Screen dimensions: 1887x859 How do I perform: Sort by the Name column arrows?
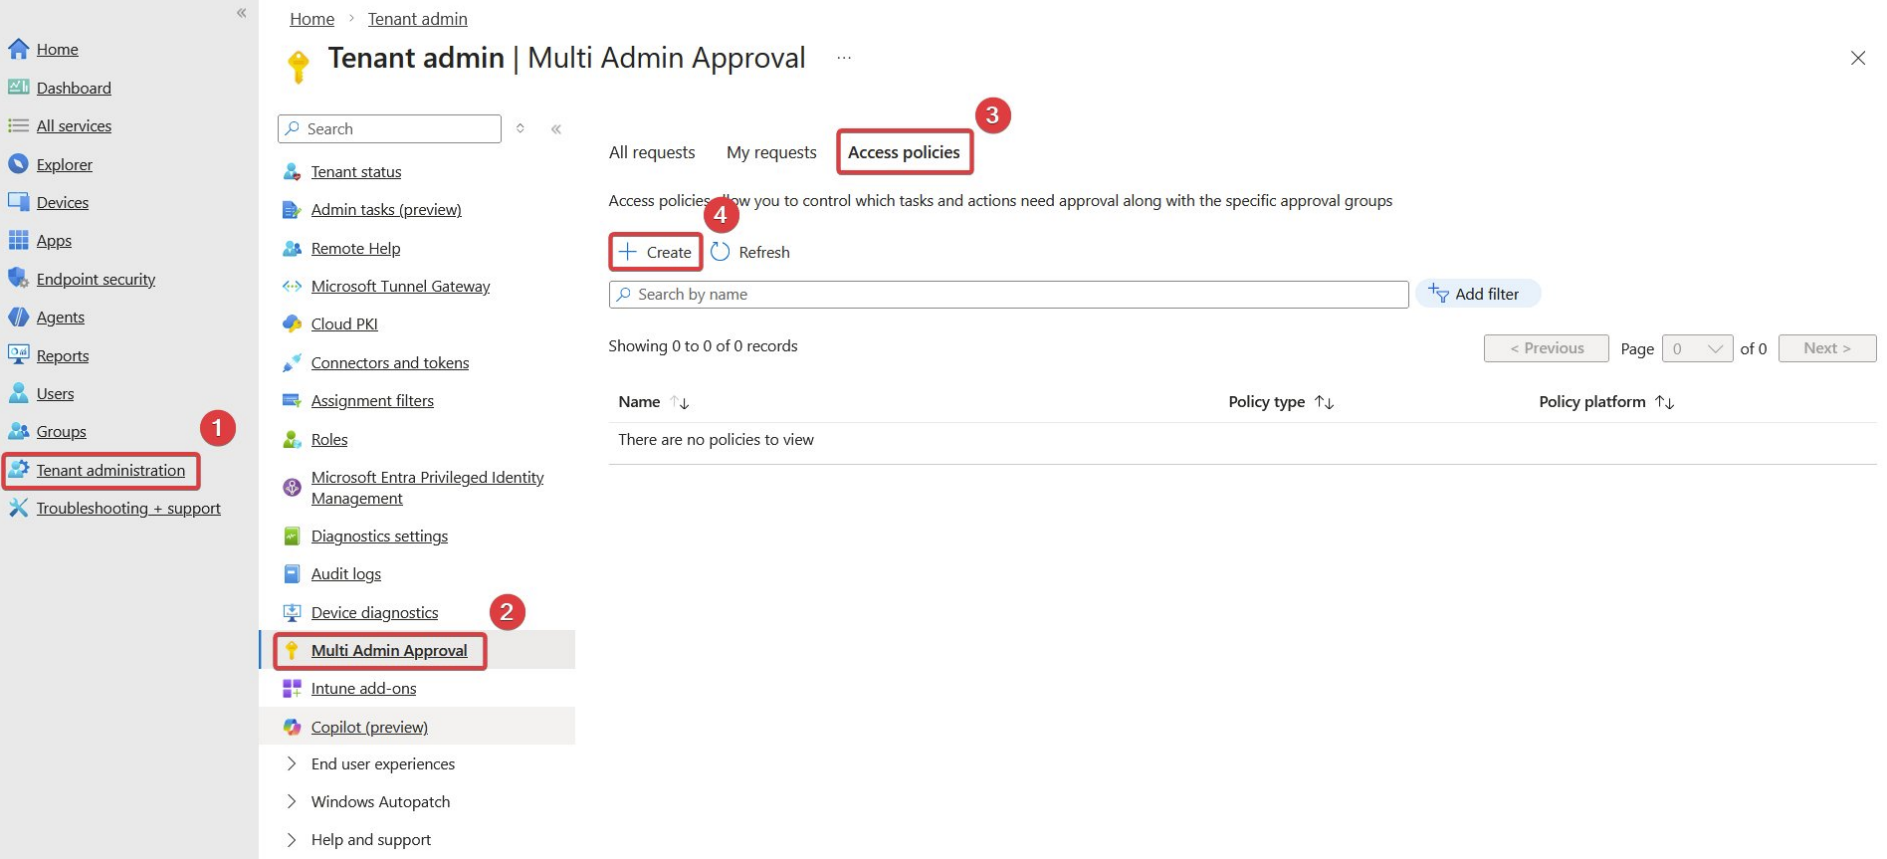point(680,402)
